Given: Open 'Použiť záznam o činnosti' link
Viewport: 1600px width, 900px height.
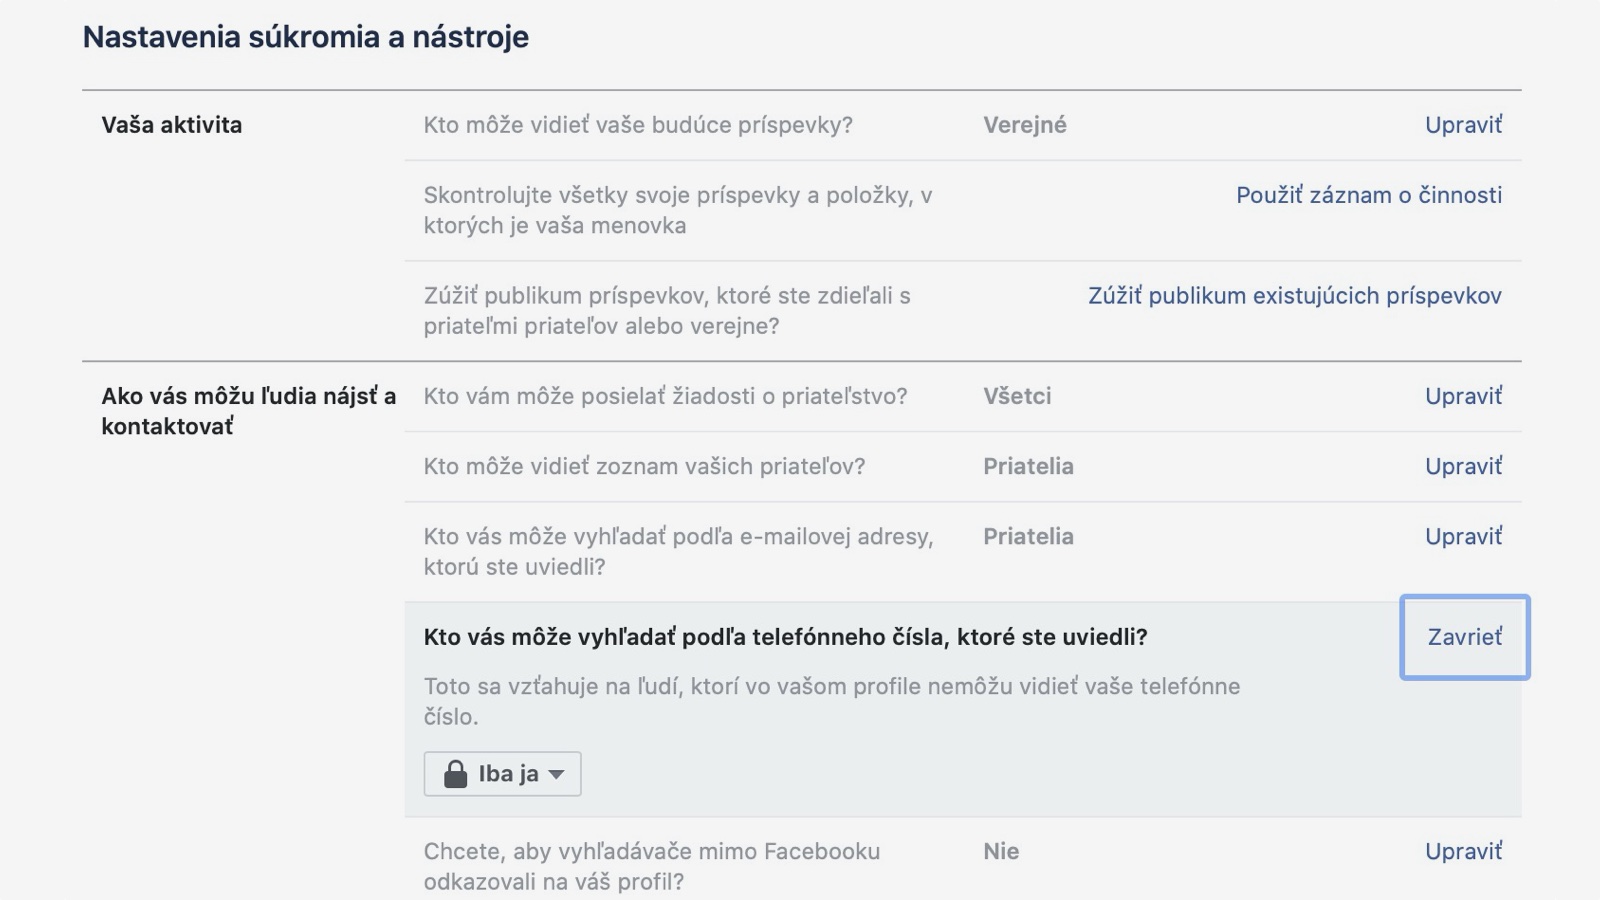Looking at the screenshot, I should tap(1368, 195).
